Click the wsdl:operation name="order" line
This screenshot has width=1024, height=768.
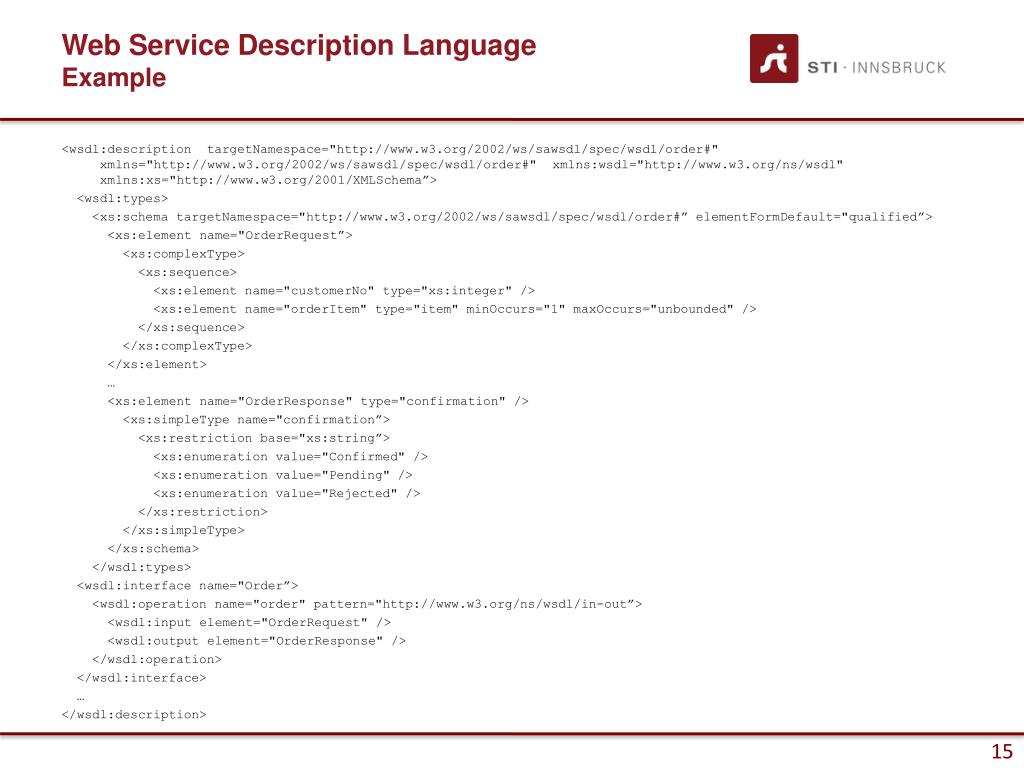pyautogui.click(x=367, y=604)
